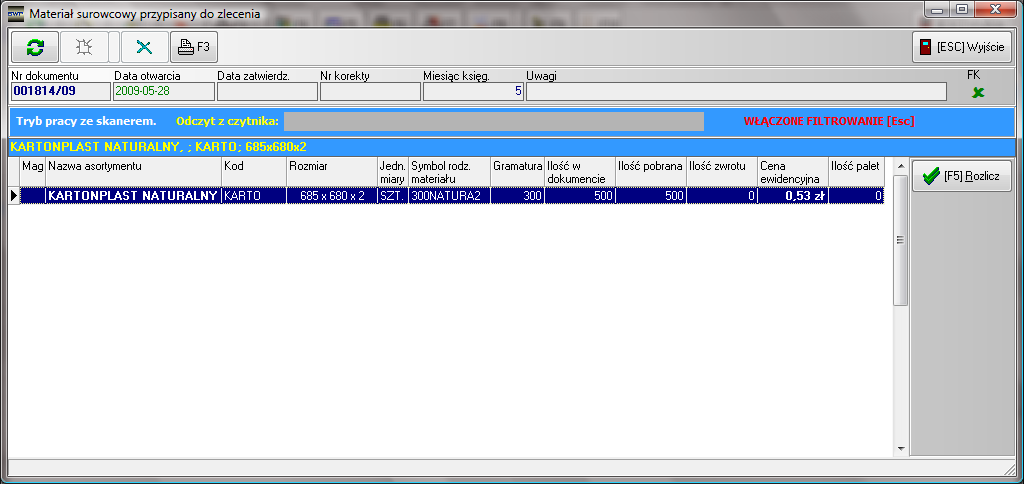Click the application icon in the title bar

pos(15,14)
